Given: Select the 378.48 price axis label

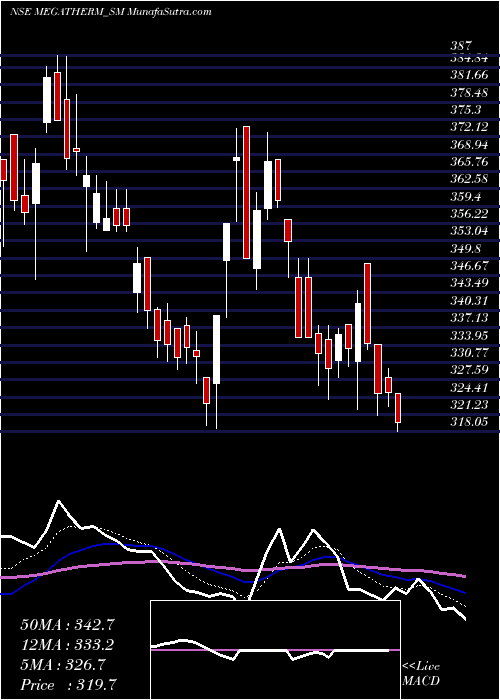Looking at the screenshot, I should pyautogui.click(x=469, y=92).
